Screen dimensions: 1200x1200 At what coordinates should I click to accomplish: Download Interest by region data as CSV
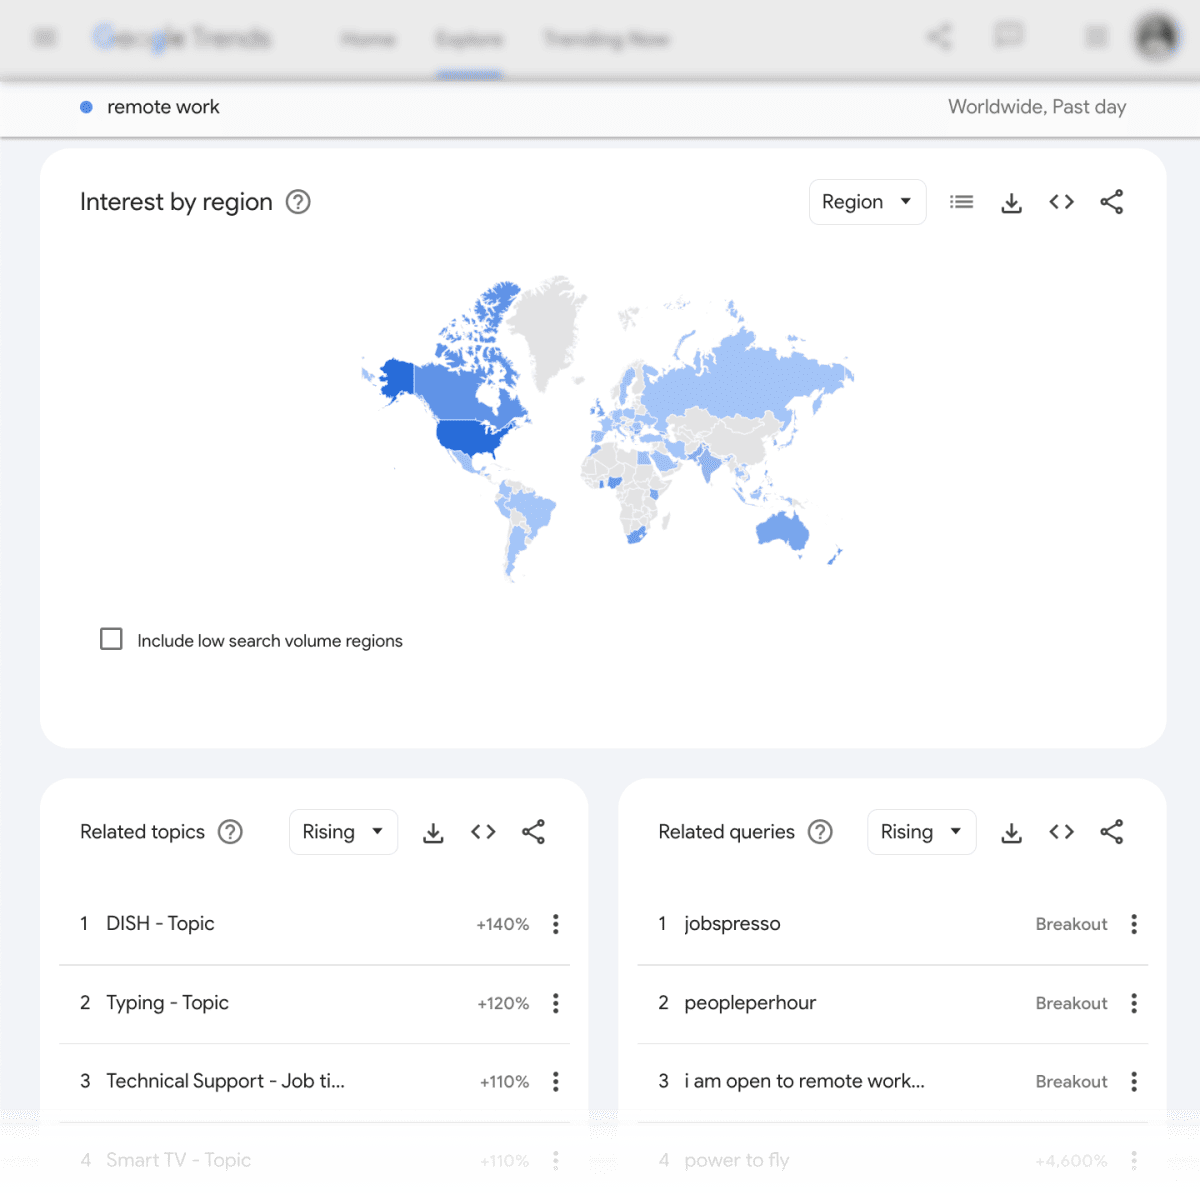tap(1011, 202)
